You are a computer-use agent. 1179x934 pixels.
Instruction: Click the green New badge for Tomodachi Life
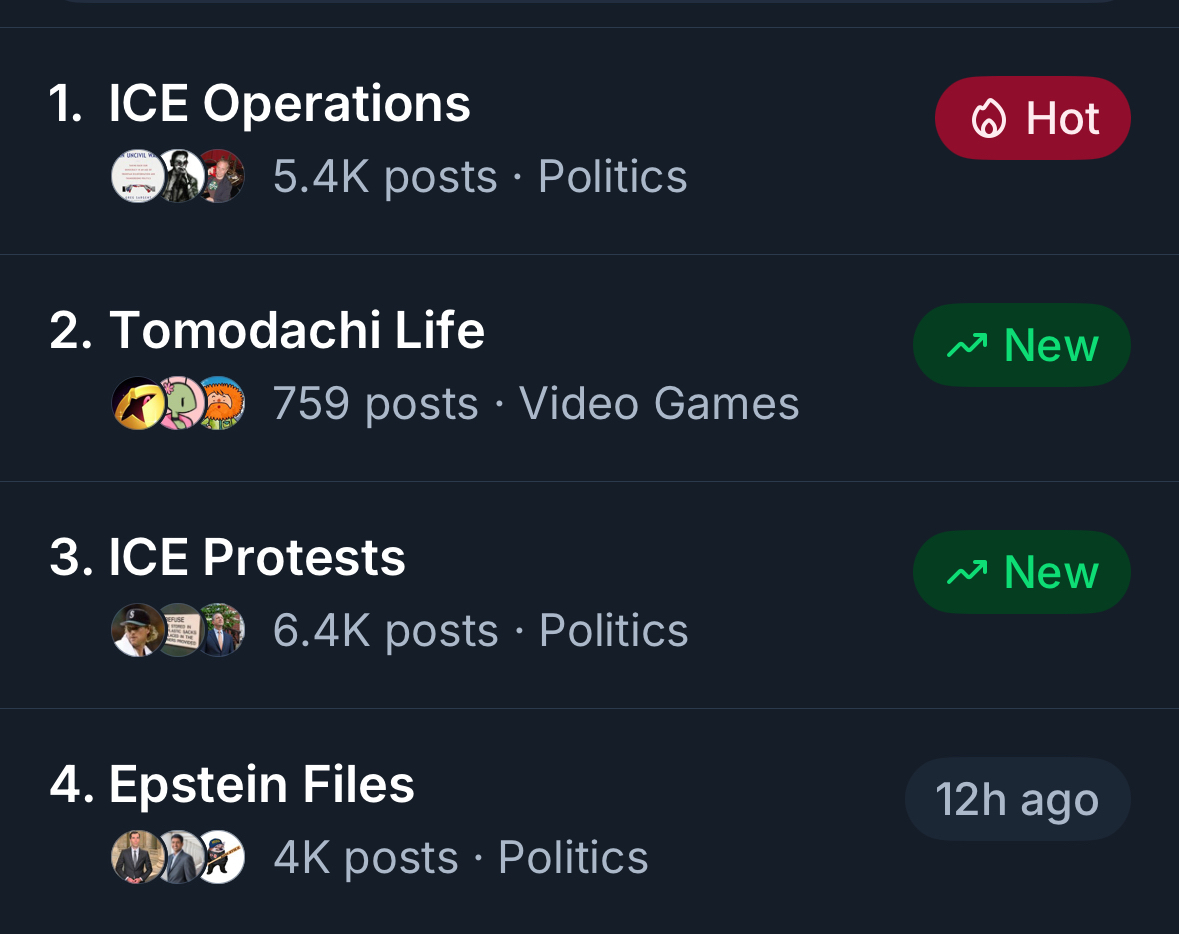click(1021, 346)
